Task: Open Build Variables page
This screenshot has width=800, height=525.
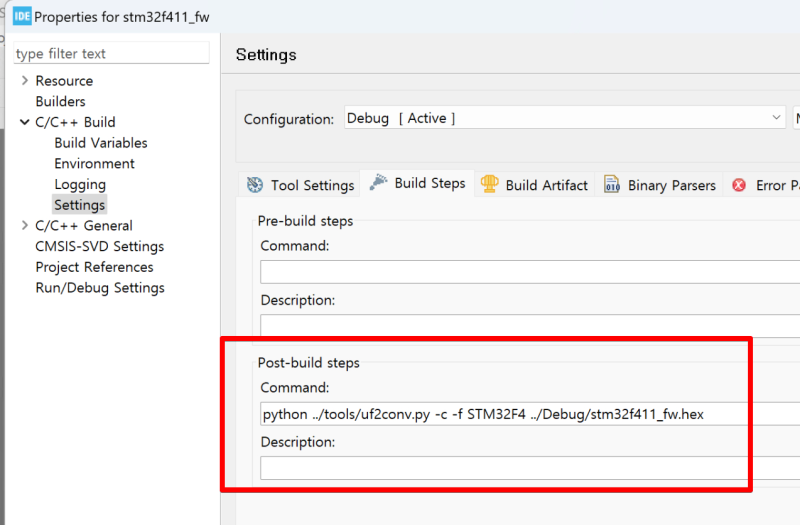Action: tap(101, 143)
